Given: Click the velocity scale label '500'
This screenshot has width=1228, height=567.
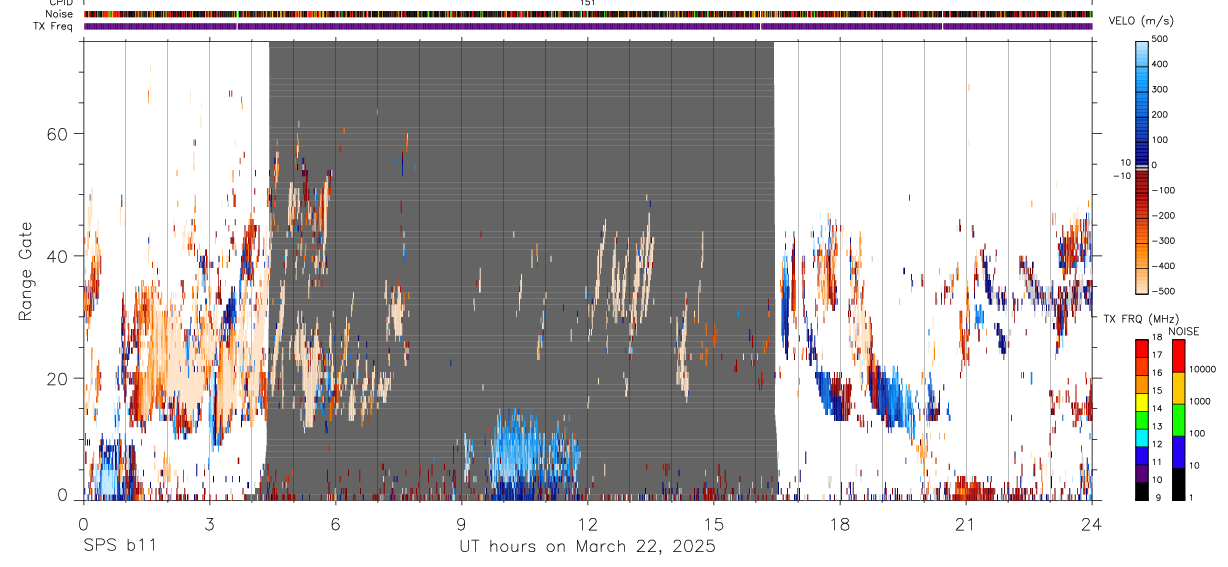Looking at the screenshot, I should click(x=1159, y=39).
